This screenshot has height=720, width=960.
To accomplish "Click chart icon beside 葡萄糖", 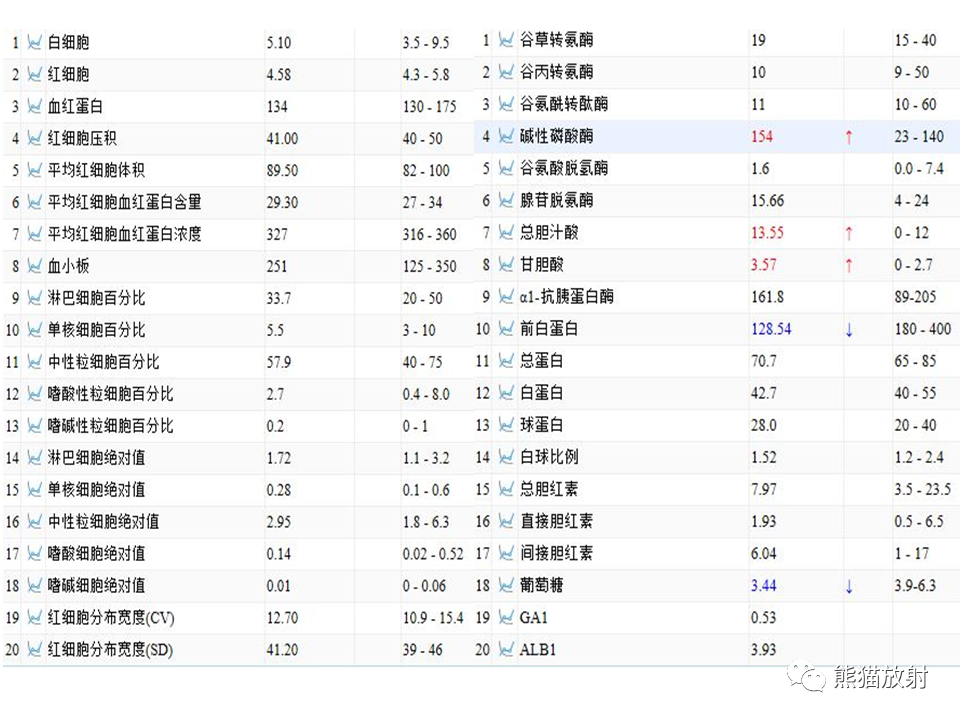I will (506, 585).
